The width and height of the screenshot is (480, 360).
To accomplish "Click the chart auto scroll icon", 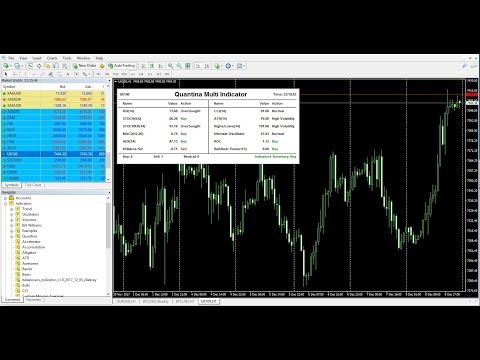I will pos(198,66).
